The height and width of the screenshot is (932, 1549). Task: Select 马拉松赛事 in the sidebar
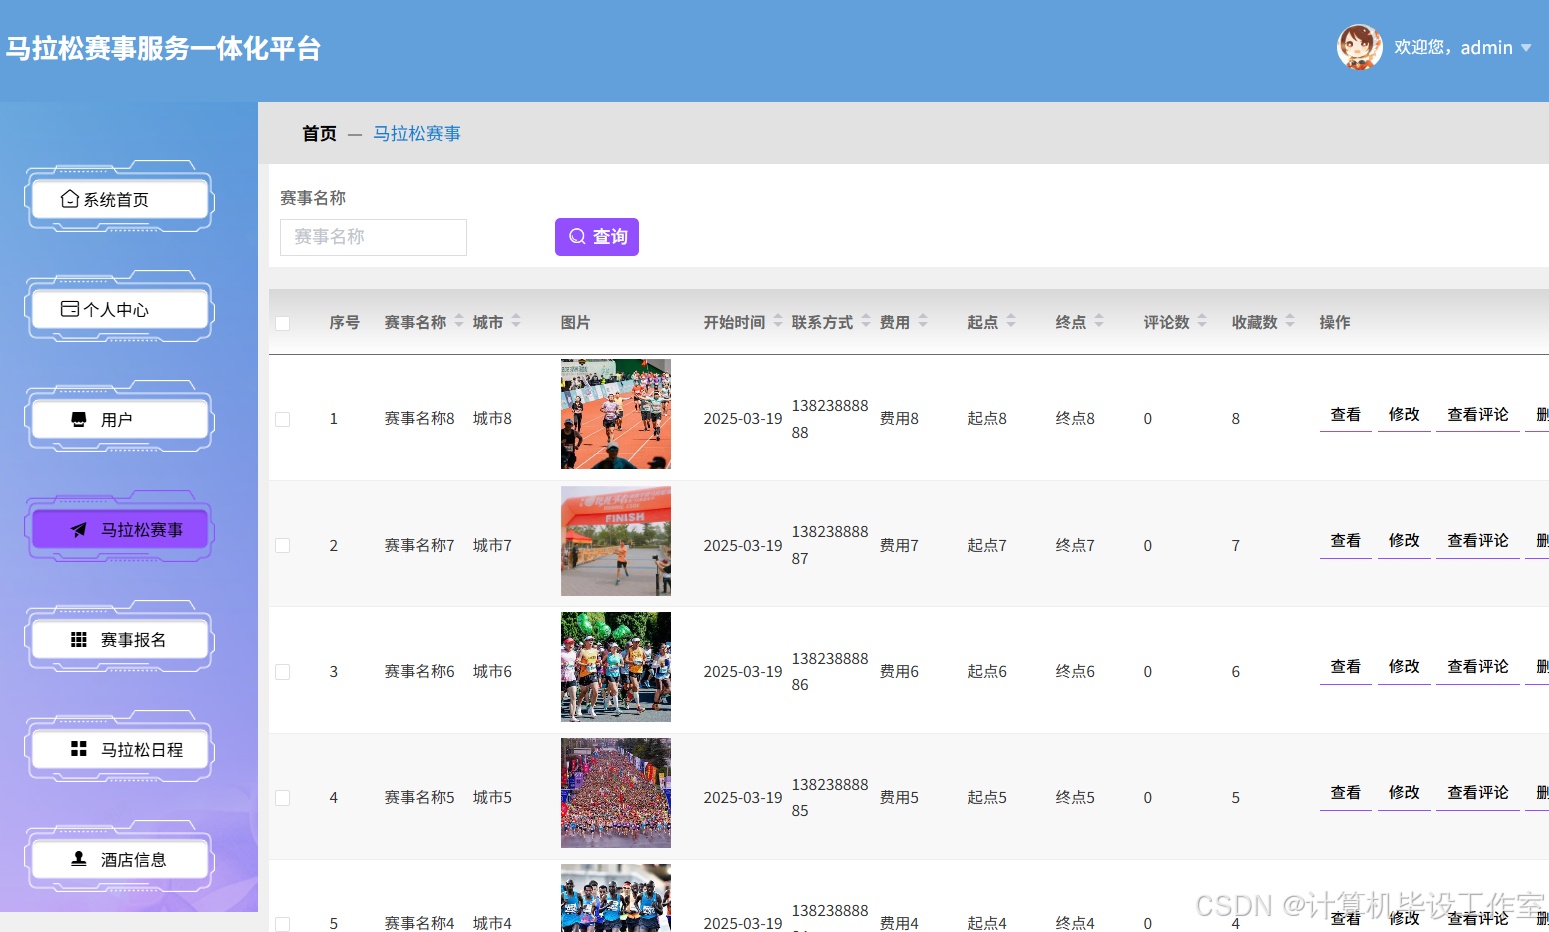pos(120,529)
